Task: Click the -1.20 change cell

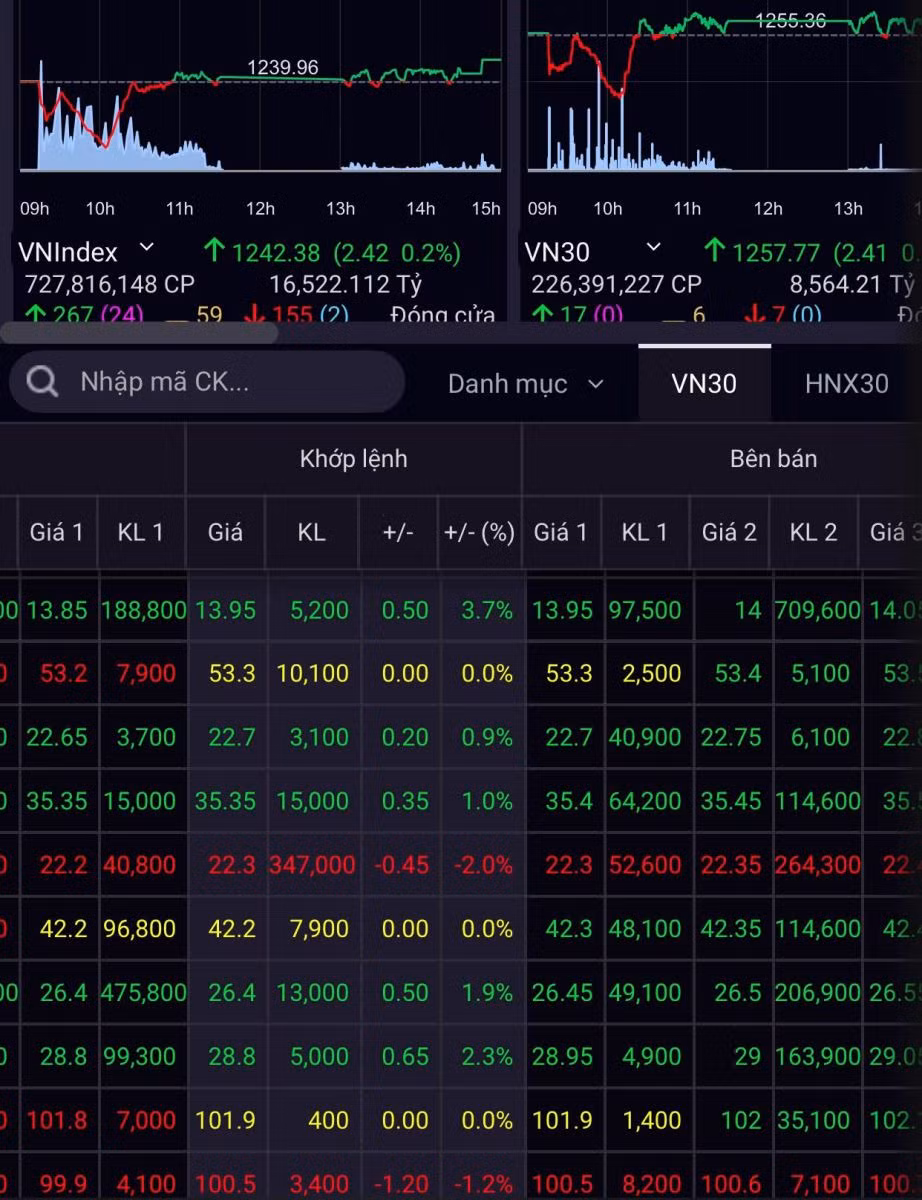Action: point(400,1184)
